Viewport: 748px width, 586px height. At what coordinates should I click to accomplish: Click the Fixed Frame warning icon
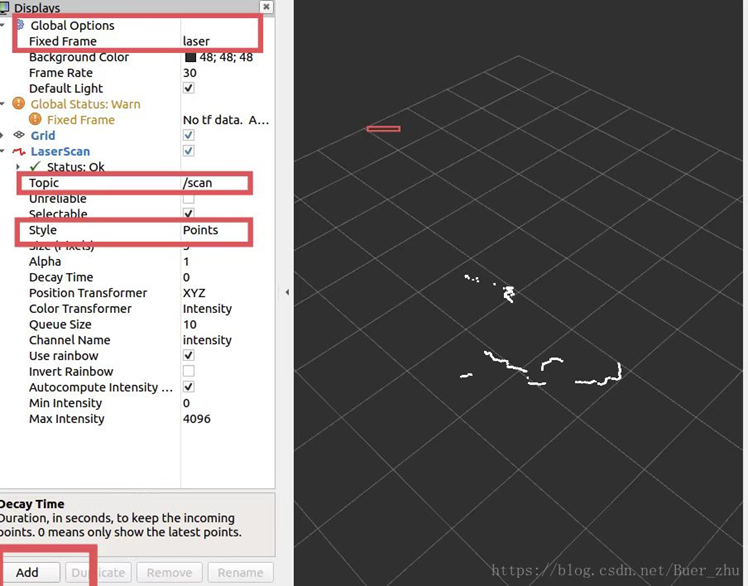click(x=35, y=119)
